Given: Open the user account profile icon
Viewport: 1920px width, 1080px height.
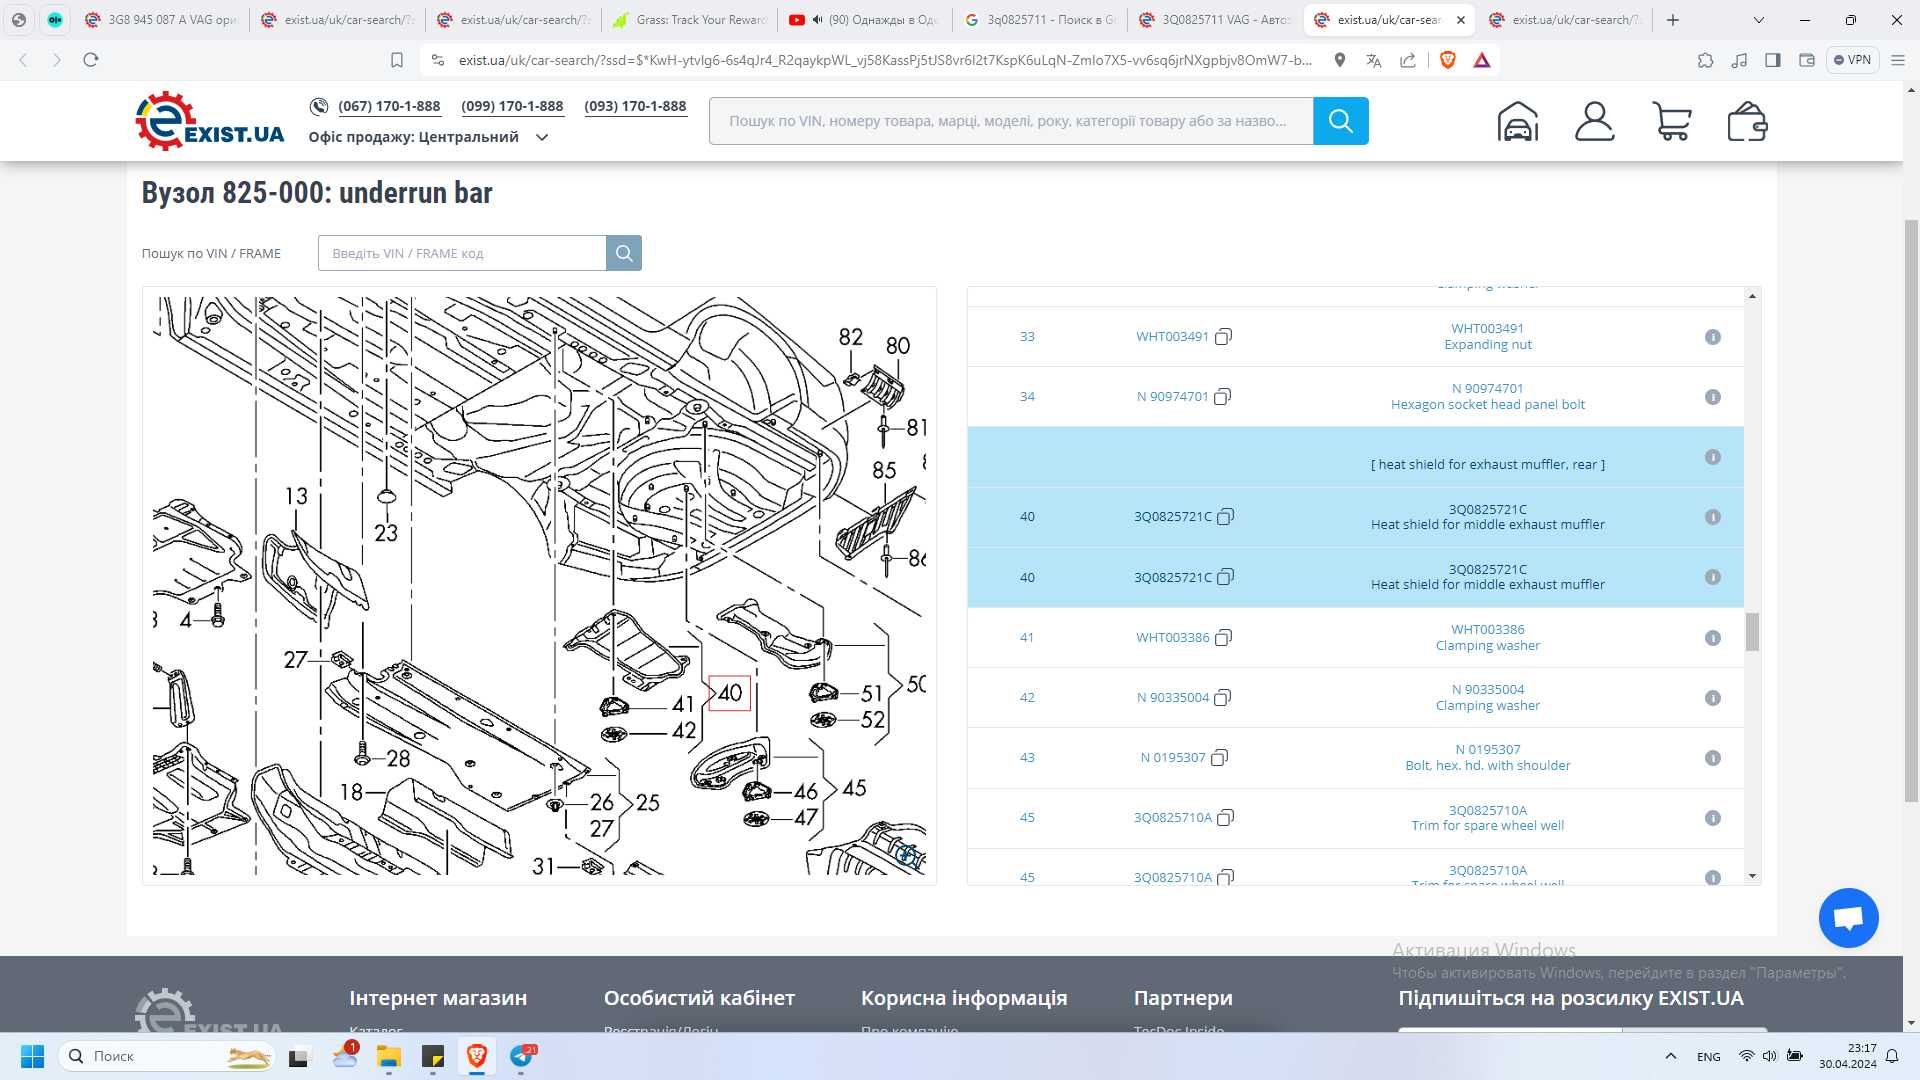Looking at the screenshot, I should [x=1594, y=122].
